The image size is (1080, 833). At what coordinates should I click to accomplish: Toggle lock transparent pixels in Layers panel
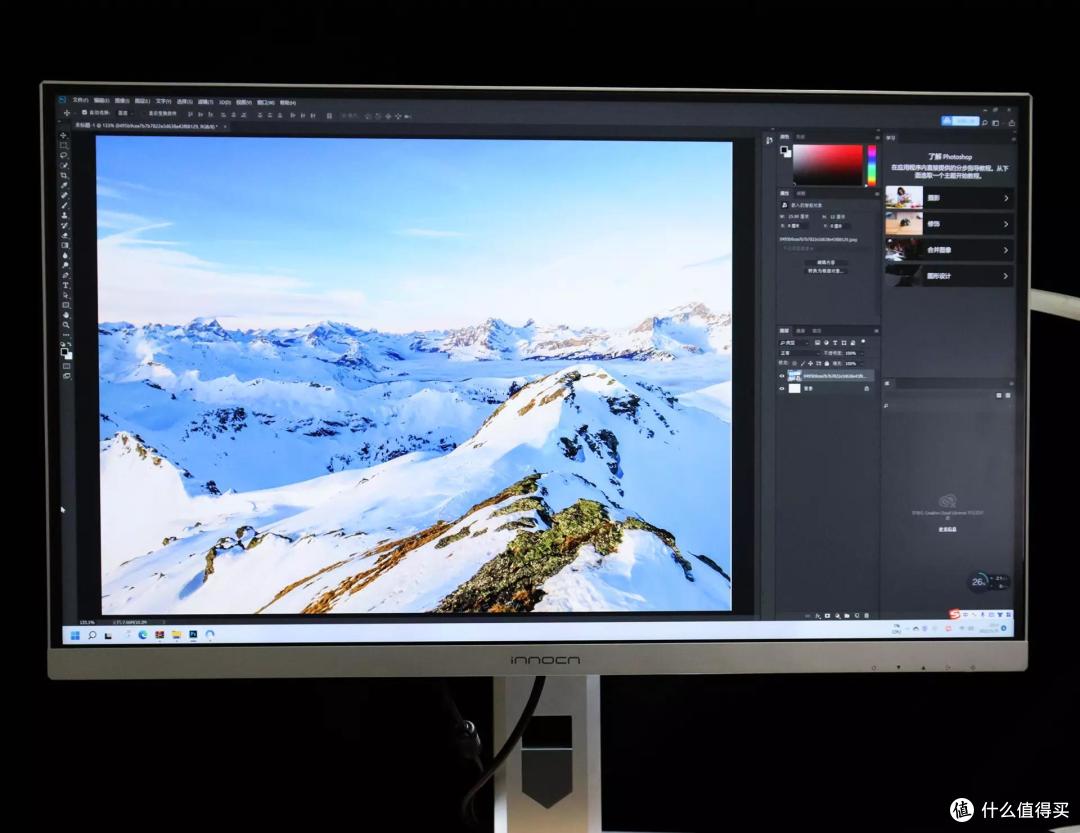(x=794, y=364)
